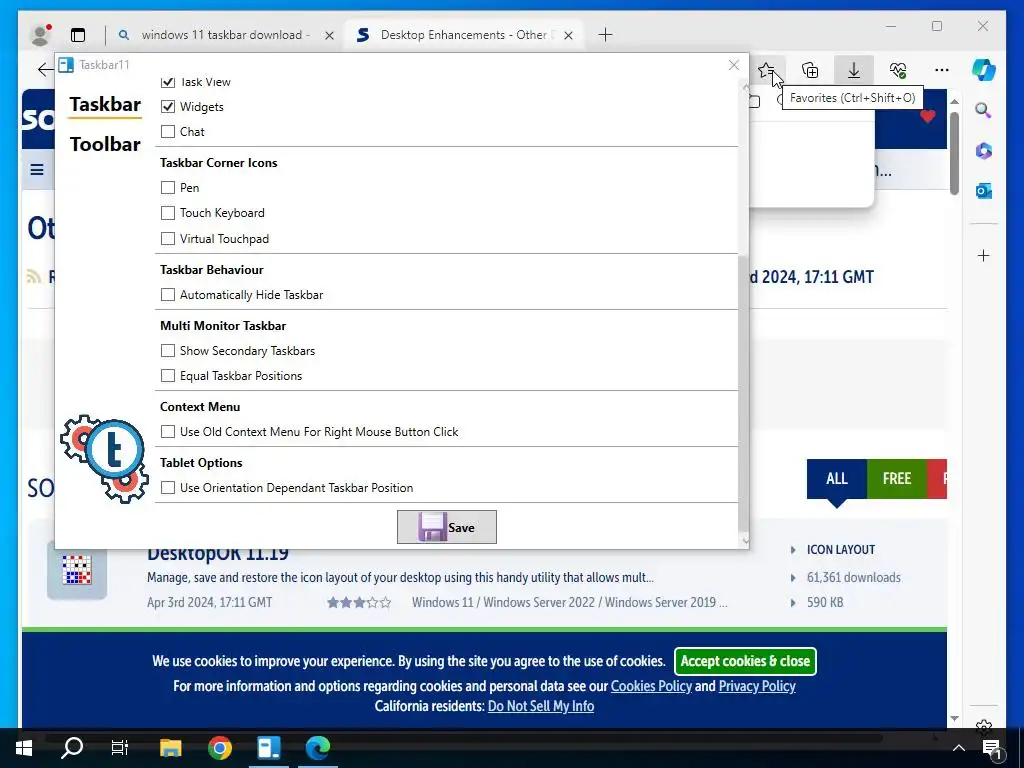Open the tab actions menu icon
This screenshot has width=1024, height=768.
coord(78,35)
